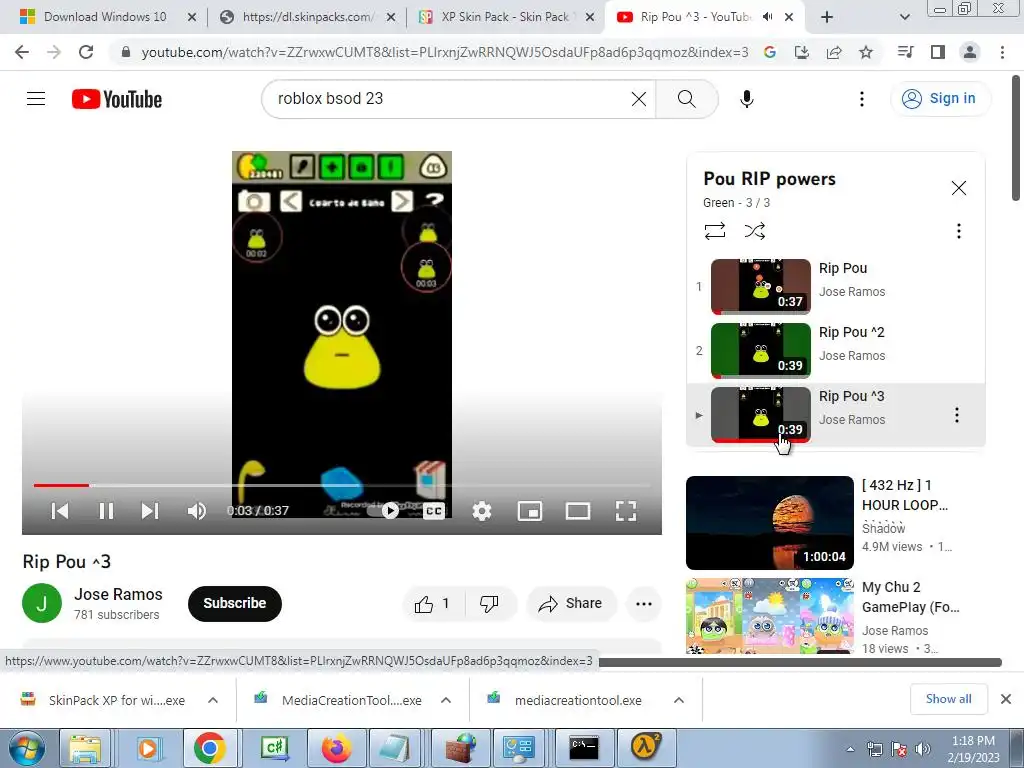Sign in to YouTube
Screen dimensions: 1024x768
click(x=939, y=99)
